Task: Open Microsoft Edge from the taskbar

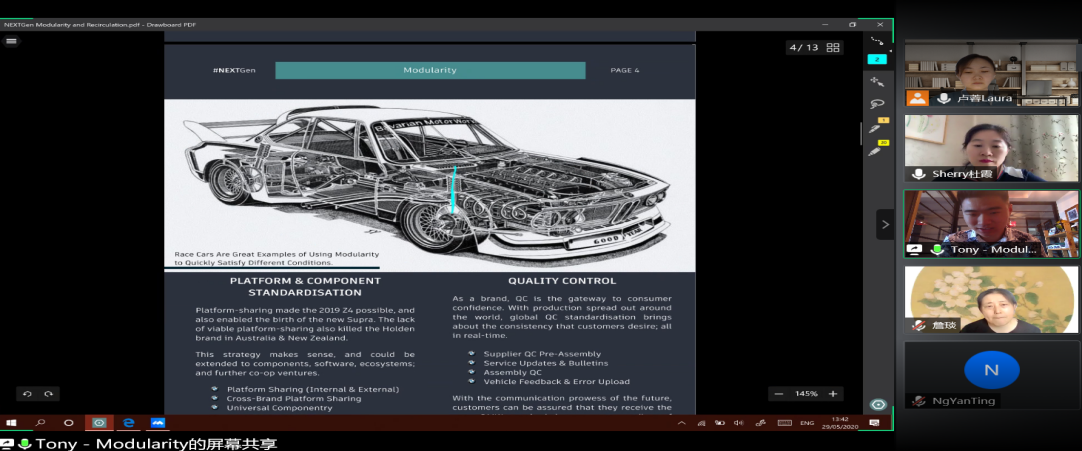Action: point(128,423)
